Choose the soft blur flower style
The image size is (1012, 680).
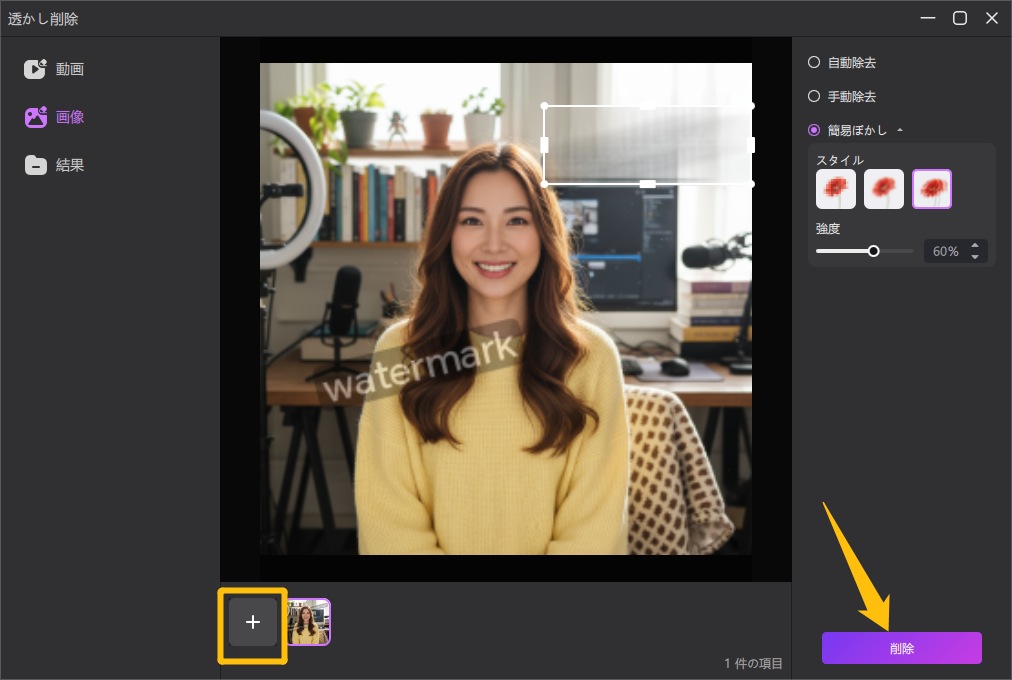(884, 189)
